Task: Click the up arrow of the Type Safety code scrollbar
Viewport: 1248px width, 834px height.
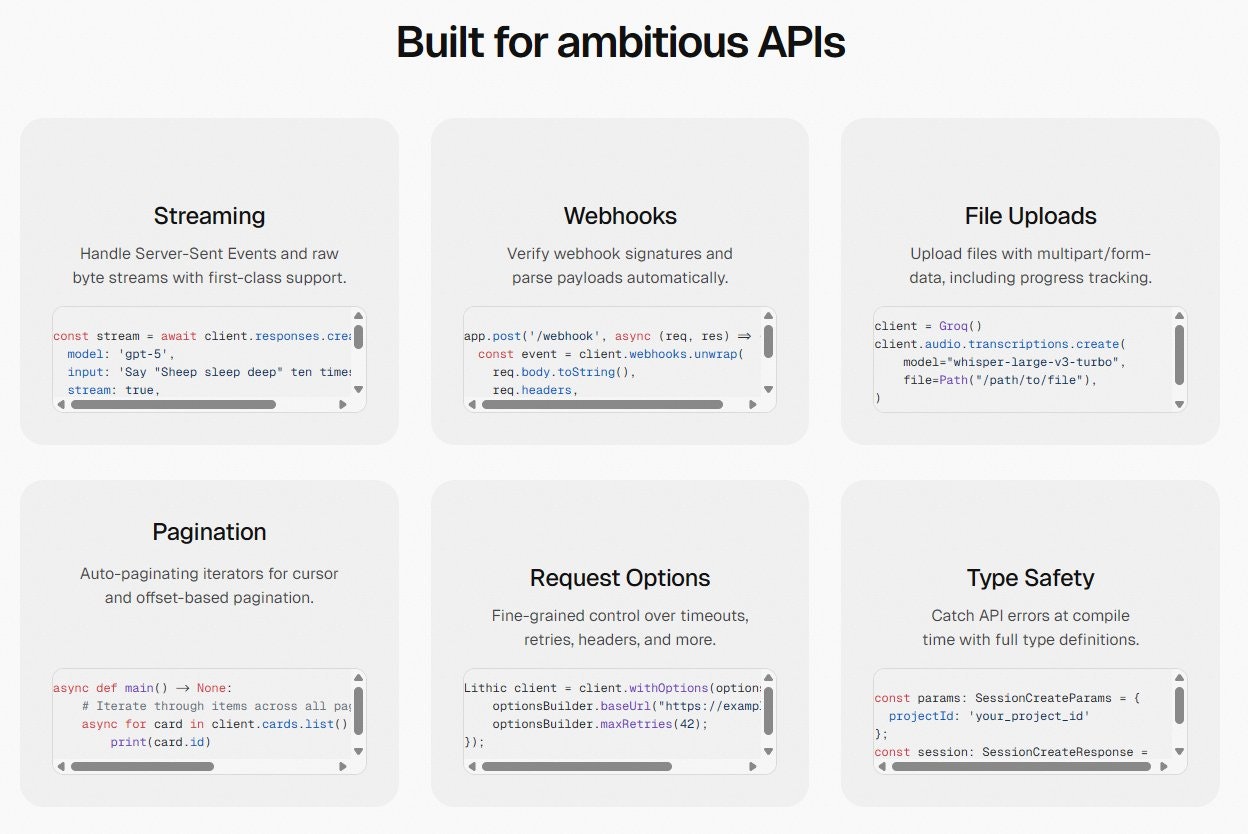Action: 1179,678
